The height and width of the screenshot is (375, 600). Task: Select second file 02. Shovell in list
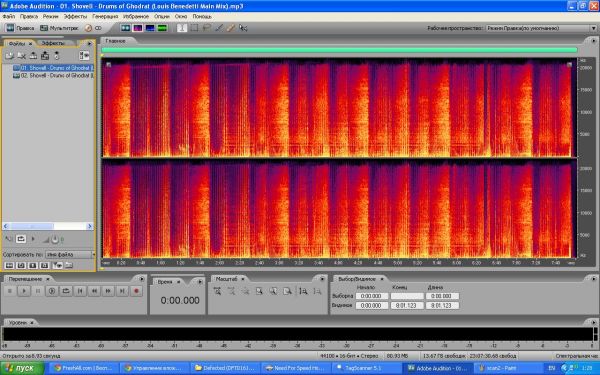pos(53,75)
